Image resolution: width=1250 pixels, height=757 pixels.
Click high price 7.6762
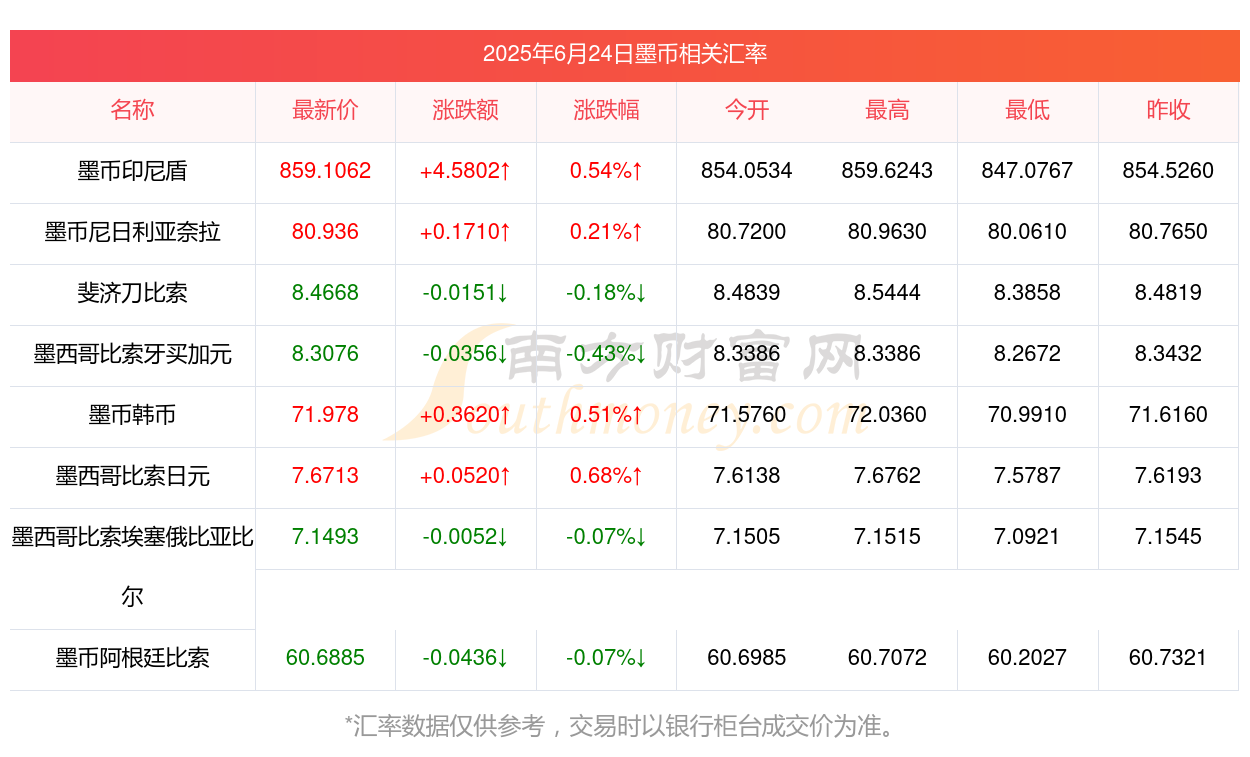click(887, 476)
